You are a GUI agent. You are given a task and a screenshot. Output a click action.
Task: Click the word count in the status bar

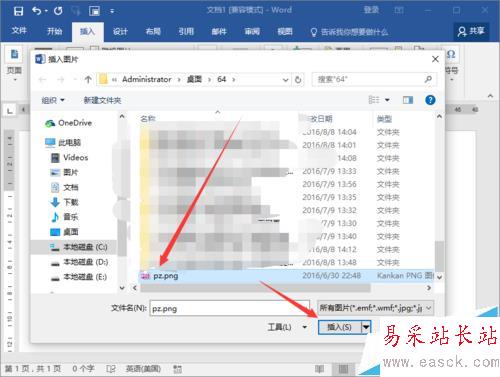(83, 369)
